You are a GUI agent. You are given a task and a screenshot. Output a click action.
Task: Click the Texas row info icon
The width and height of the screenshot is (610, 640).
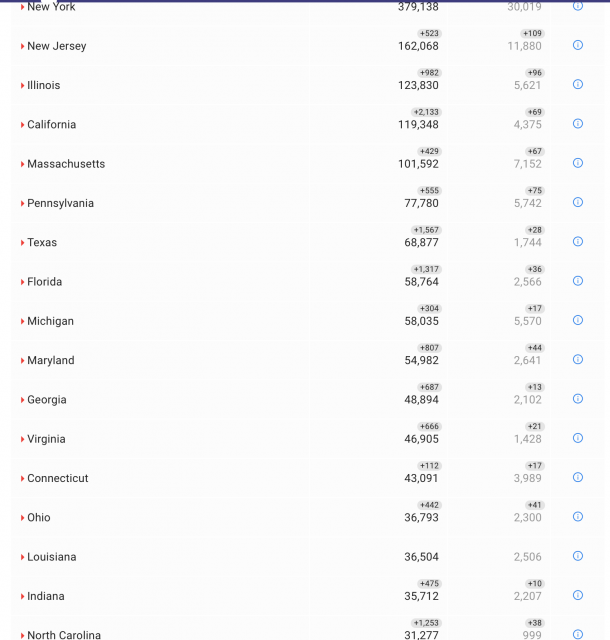(578, 241)
